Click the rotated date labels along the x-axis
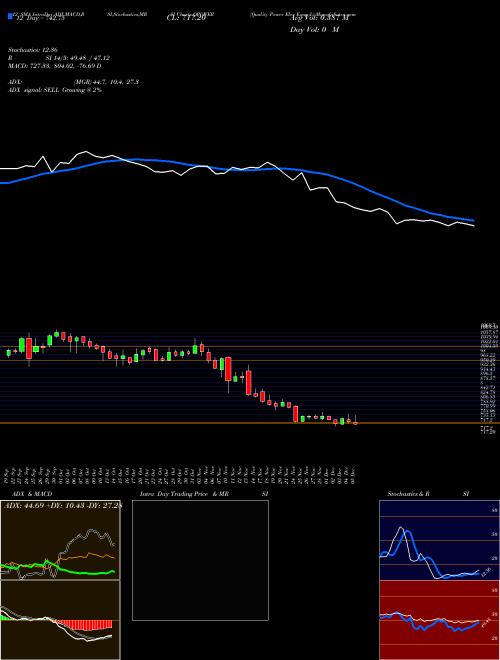Viewport: 500px width, 660px height. tap(182, 474)
